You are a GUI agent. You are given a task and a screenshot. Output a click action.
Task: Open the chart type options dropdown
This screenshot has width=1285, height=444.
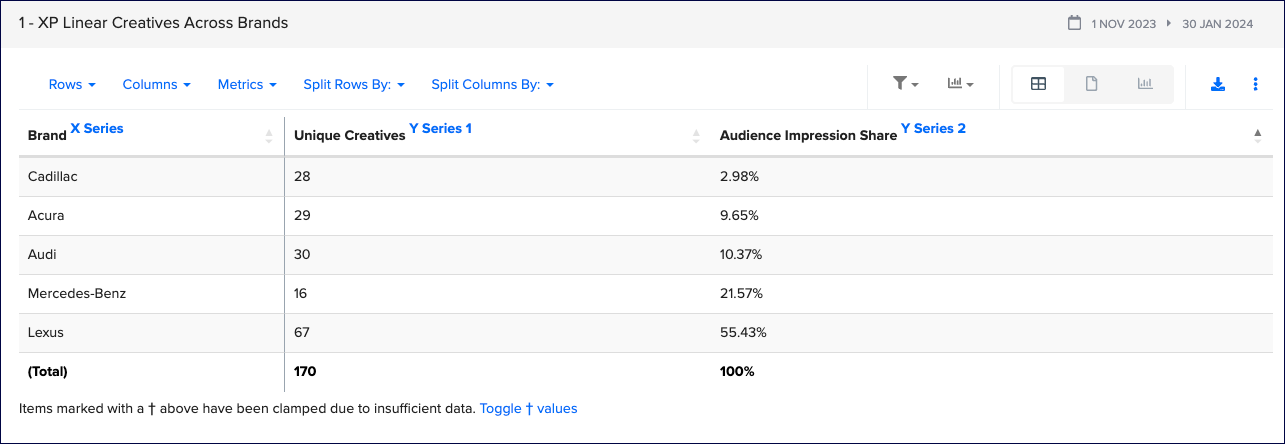click(x=960, y=85)
